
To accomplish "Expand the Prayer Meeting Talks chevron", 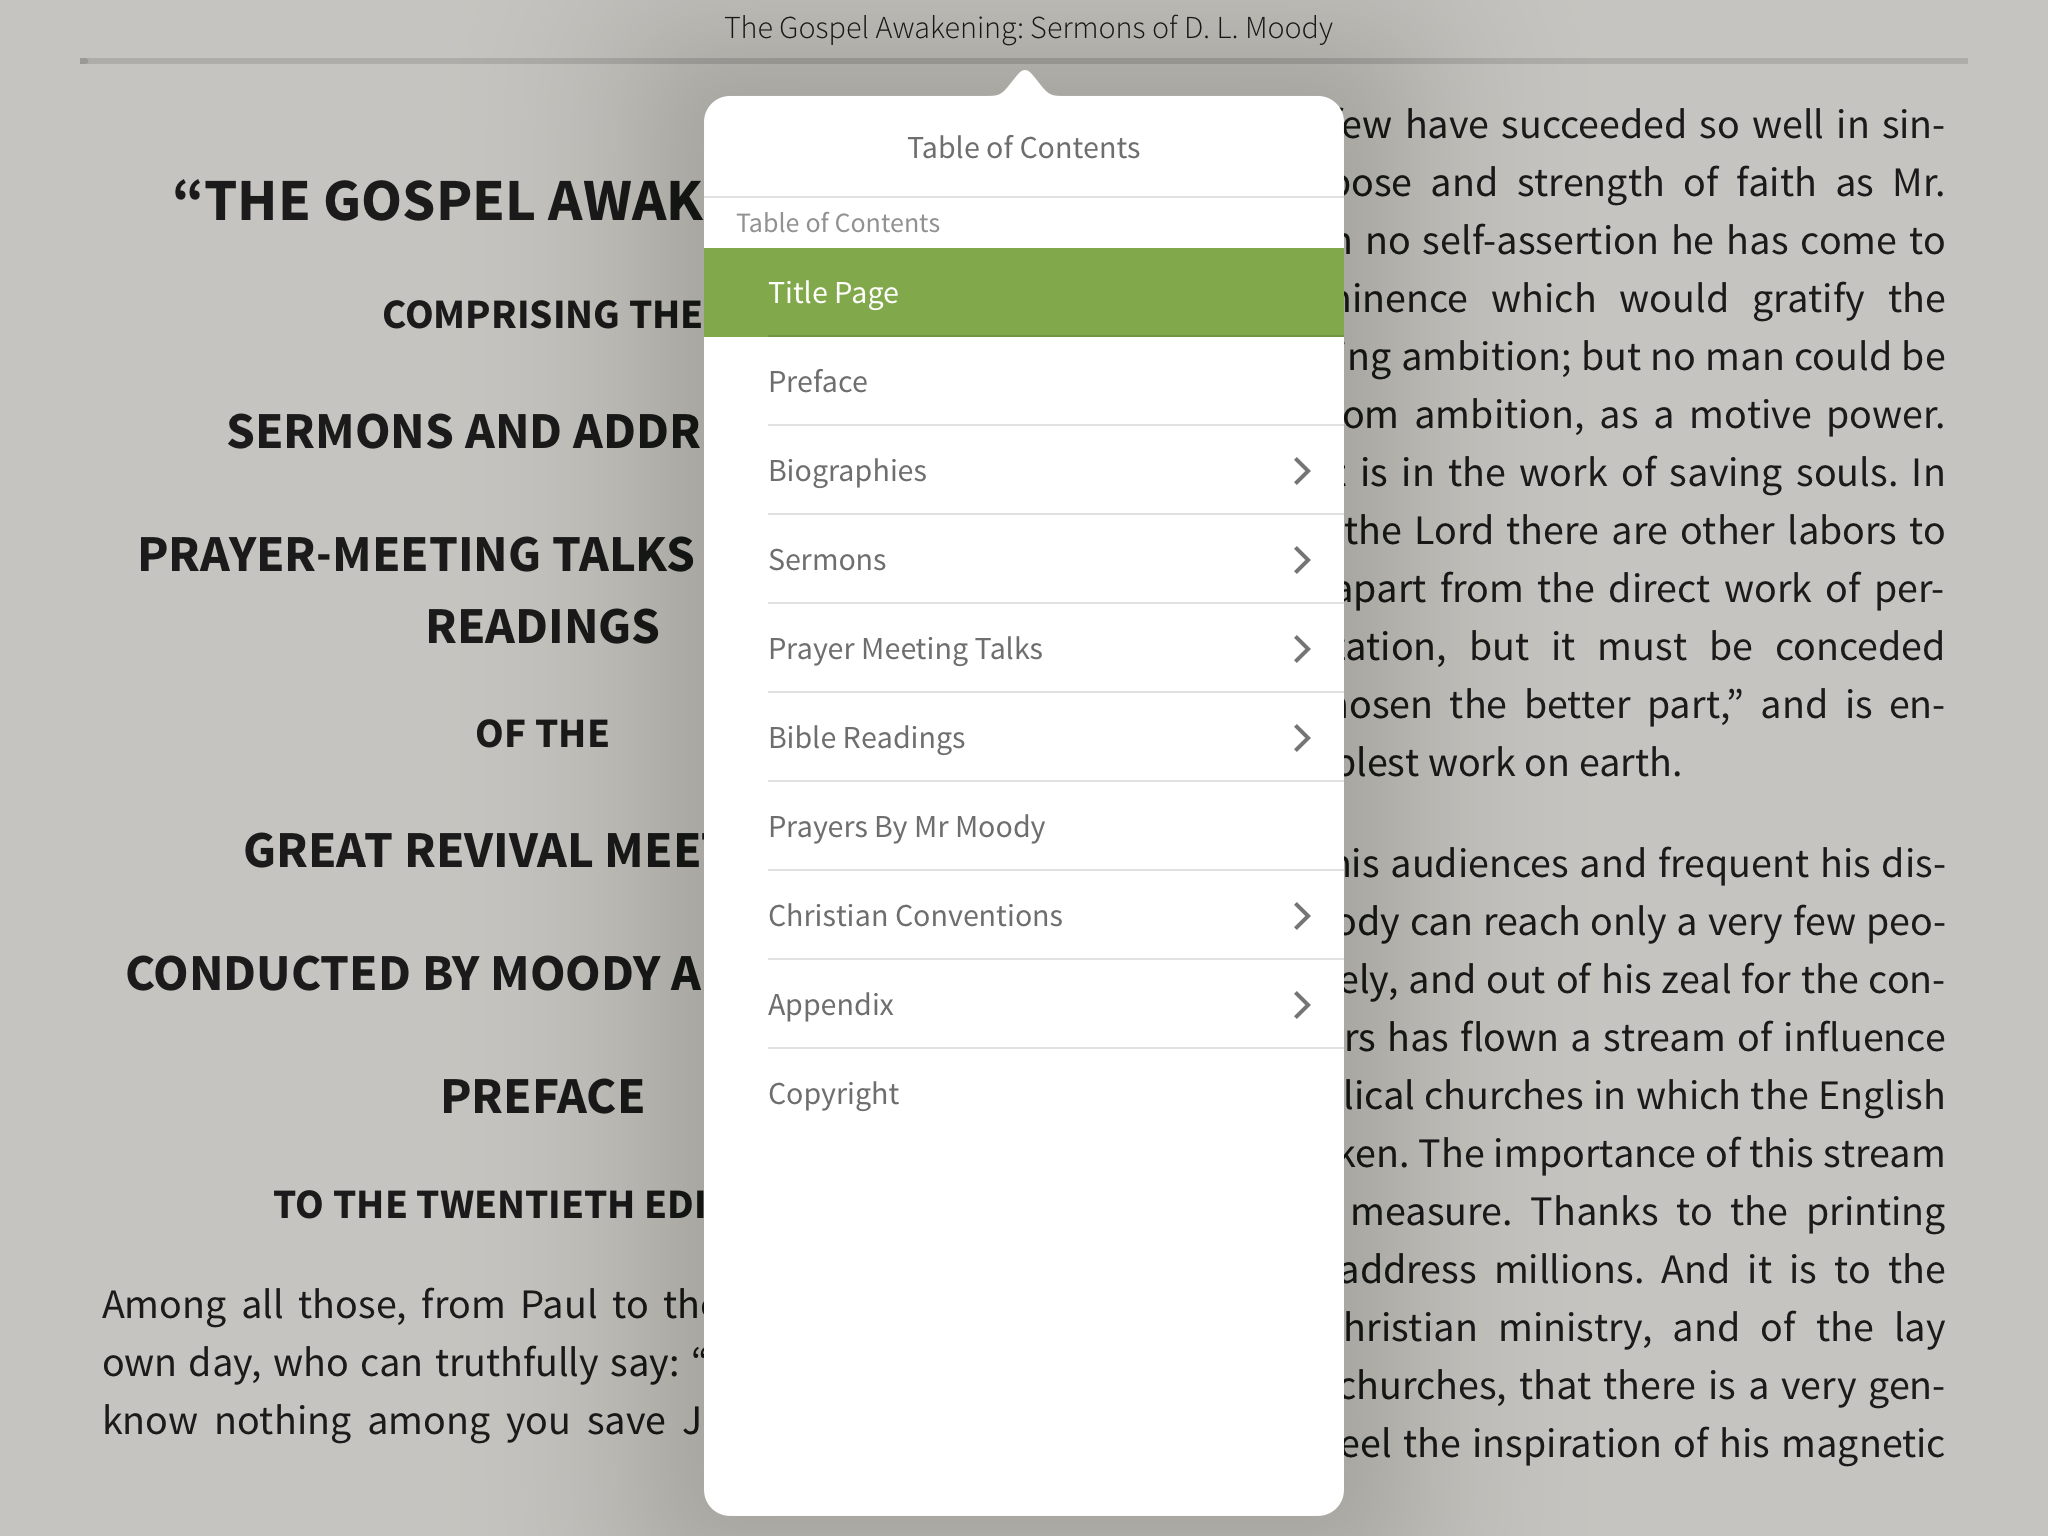I will (1301, 648).
